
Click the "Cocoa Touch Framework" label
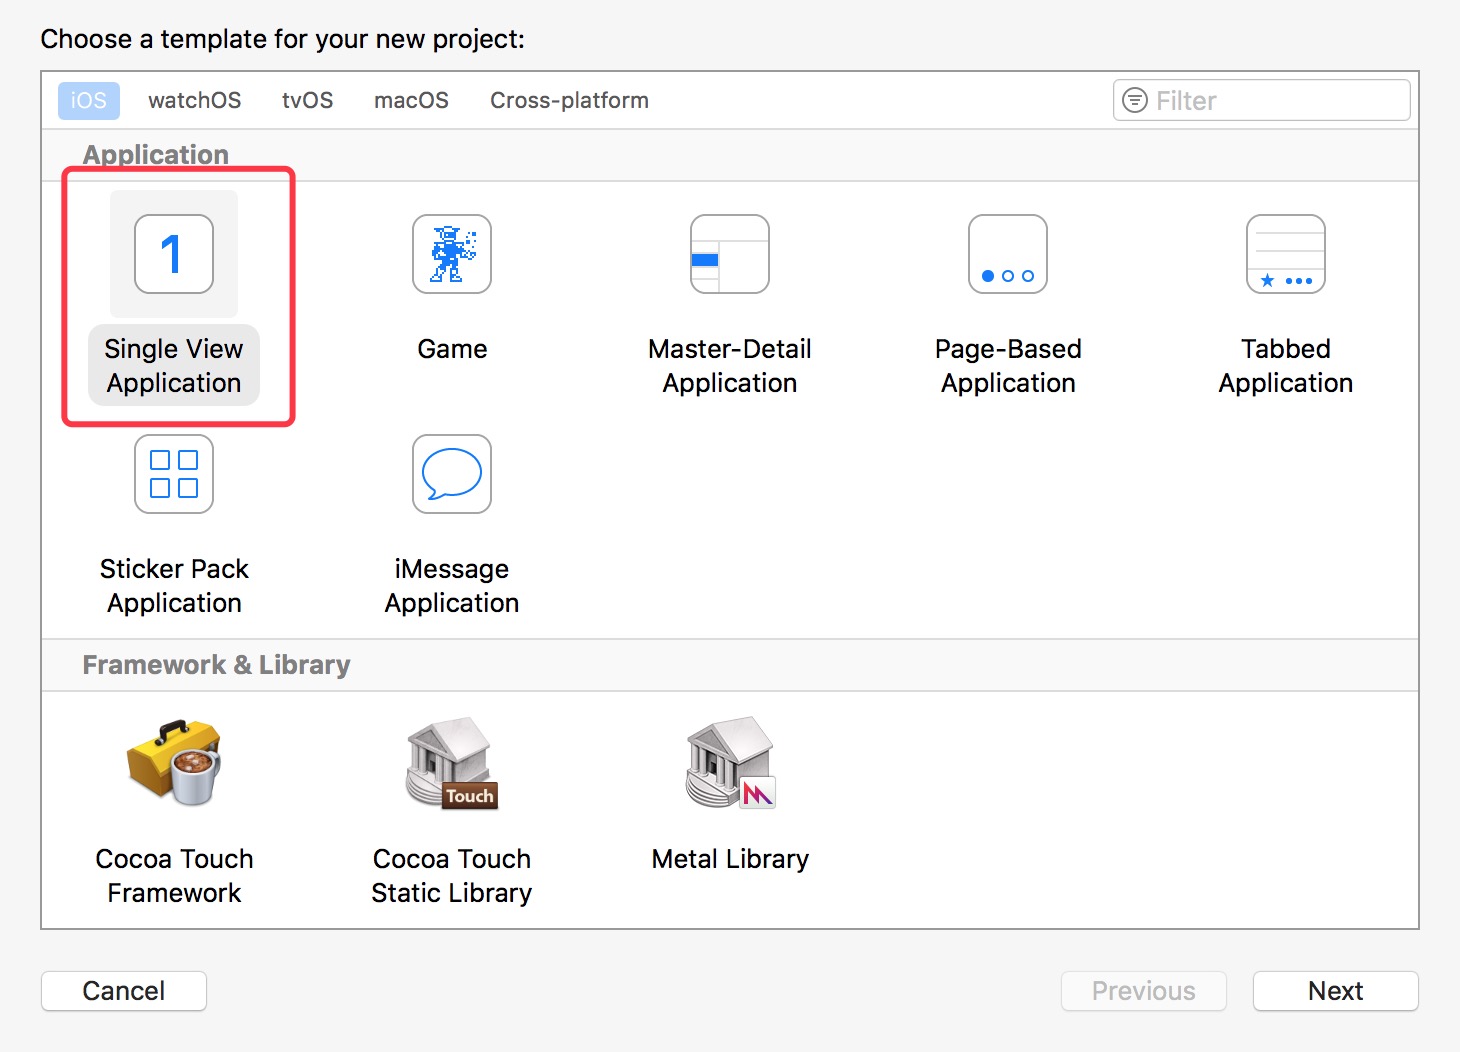[x=174, y=876]
